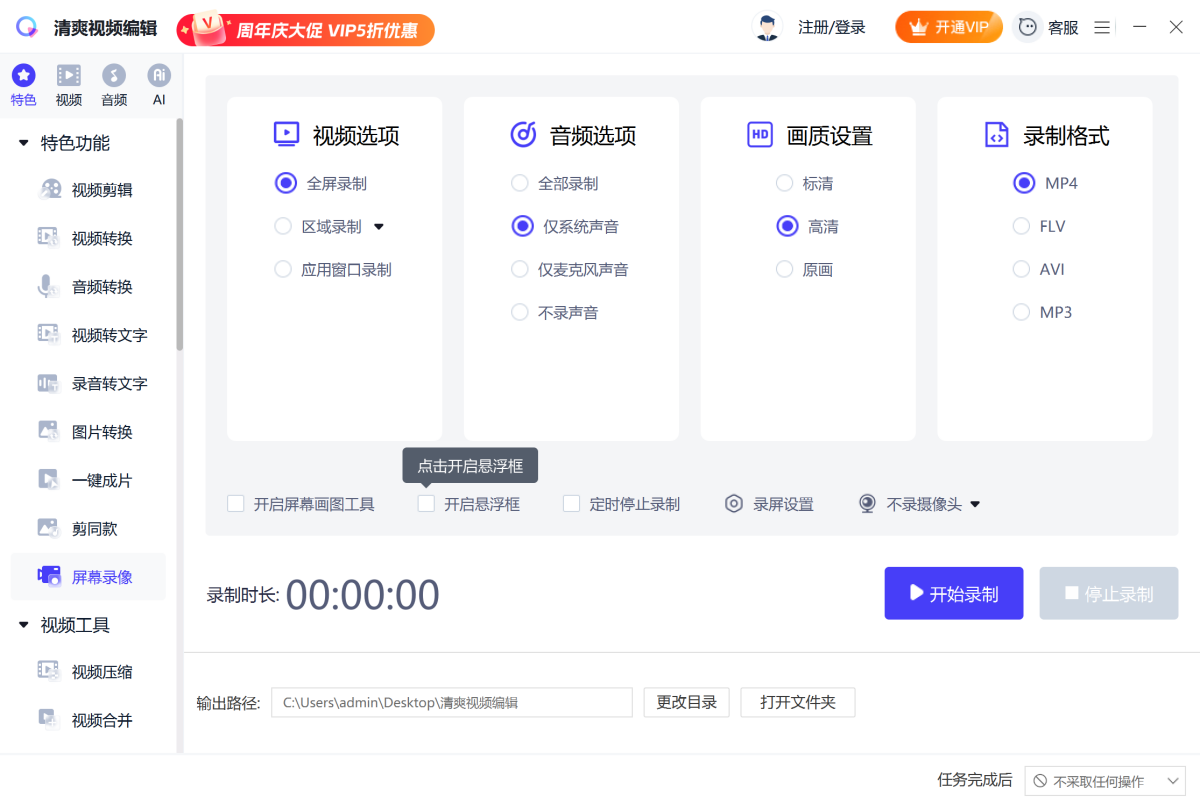Screen dimensions: 1200x803
Task: Click the 输出路径 text field
Action: [x=451, y=702]
